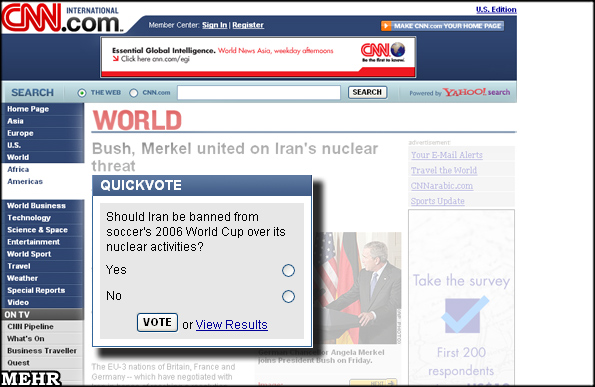Click the CNN International logo
This screenshot has width=595, height=387.
(61, 18)
